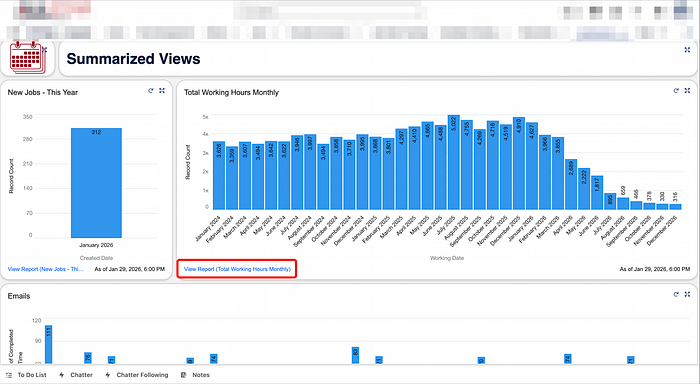Open the Chatter utility bar item

76,375
